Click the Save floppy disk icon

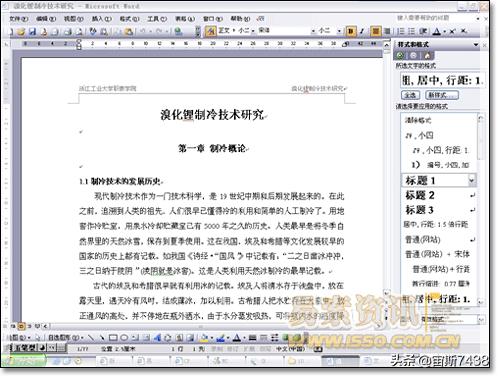32,32
